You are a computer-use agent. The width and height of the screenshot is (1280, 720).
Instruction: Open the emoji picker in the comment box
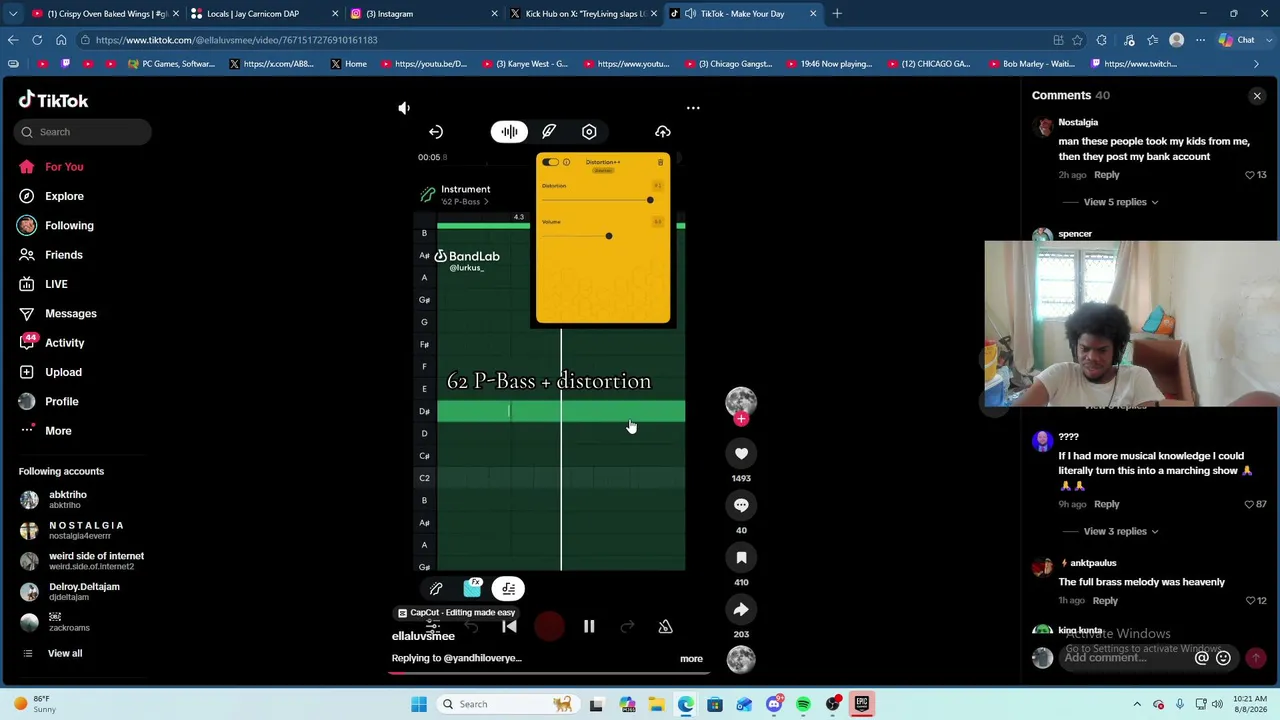click(x=1223, y=658)
